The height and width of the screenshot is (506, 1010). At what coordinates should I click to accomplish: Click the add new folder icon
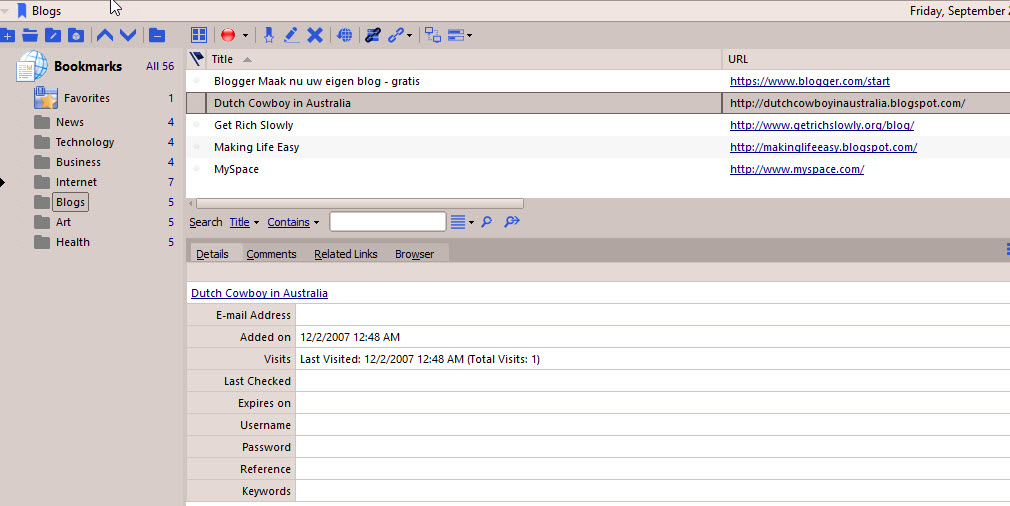tap(7, 35)
